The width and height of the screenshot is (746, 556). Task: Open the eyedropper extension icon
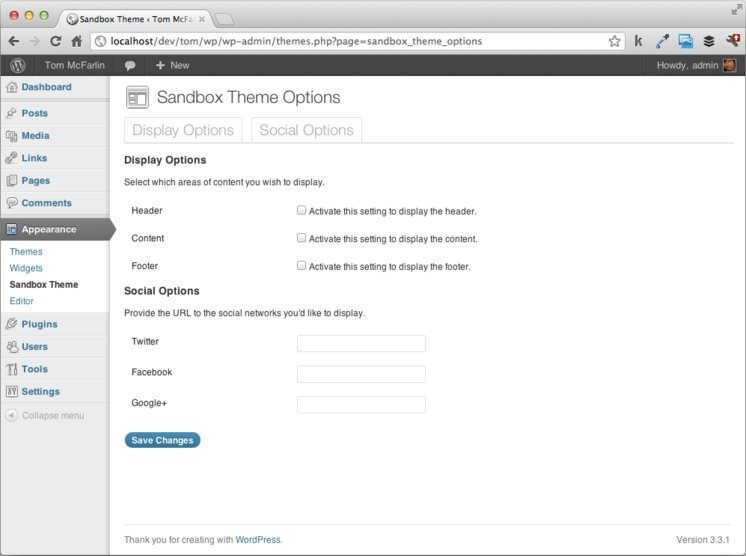pos(662,41)
